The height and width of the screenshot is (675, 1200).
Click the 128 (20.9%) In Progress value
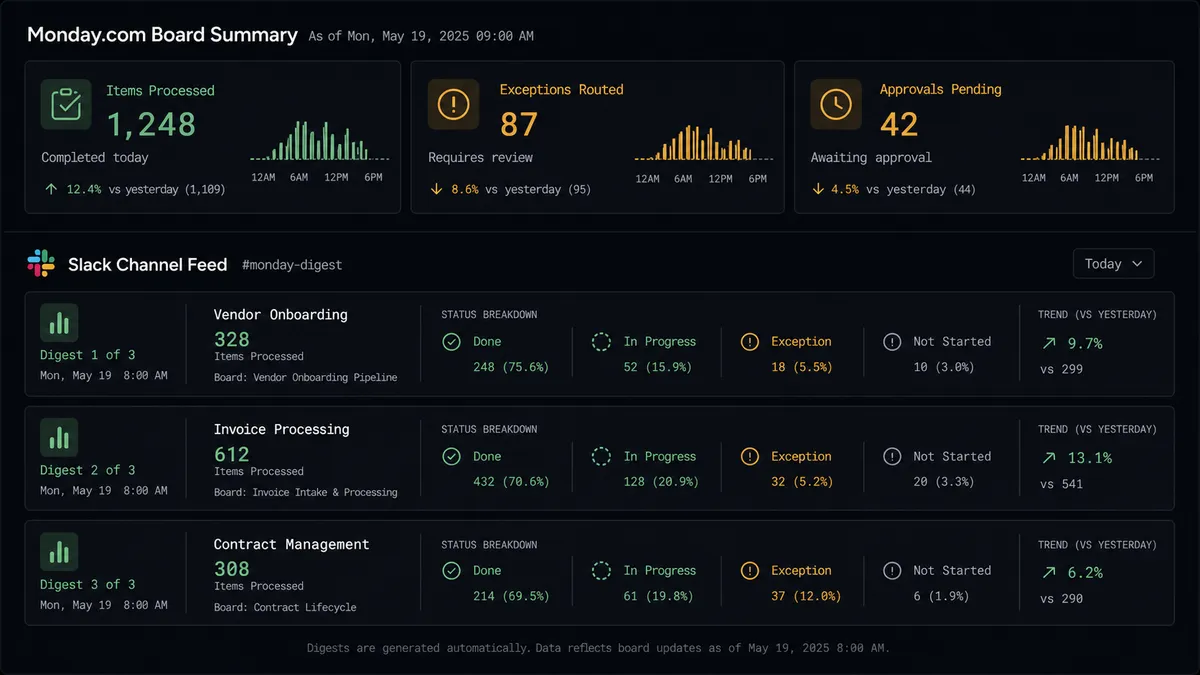tap(661, 482)
